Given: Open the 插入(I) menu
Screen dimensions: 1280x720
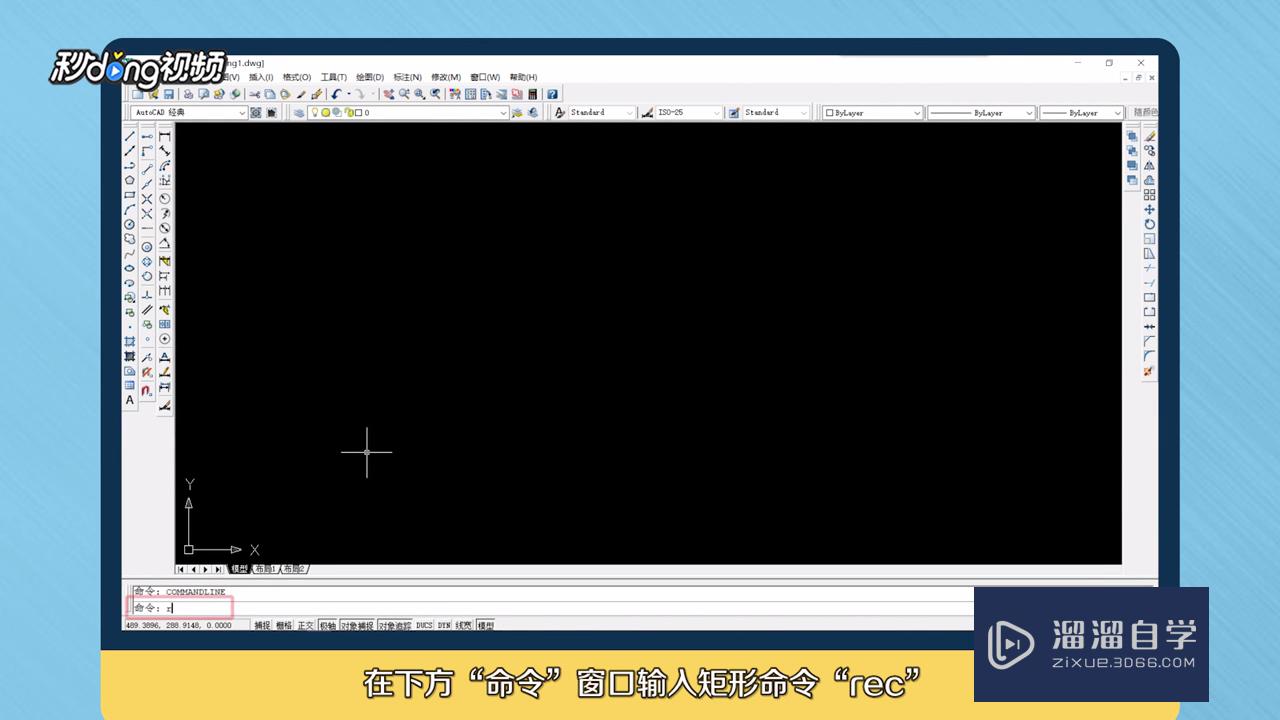Looking at the screenshot, I should [261, 77].
